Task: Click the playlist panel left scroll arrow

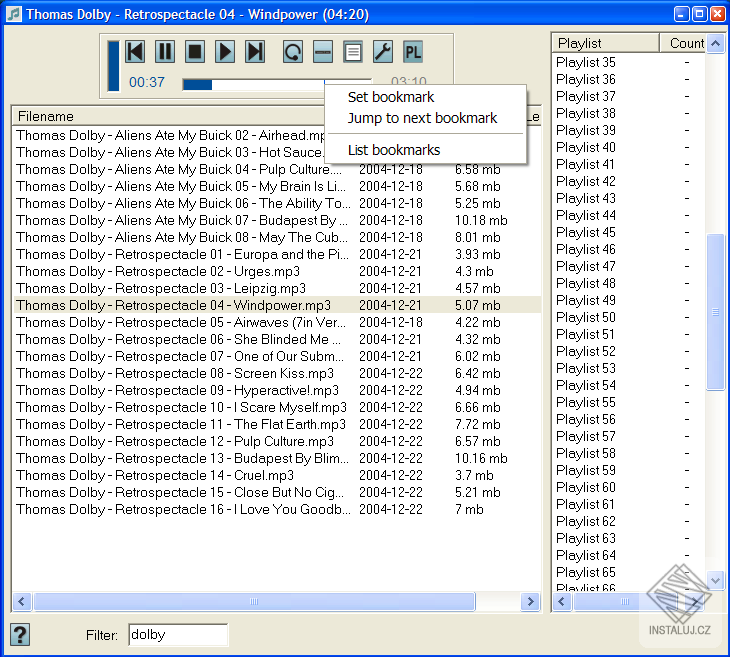Action: click(x=561, y=602)
